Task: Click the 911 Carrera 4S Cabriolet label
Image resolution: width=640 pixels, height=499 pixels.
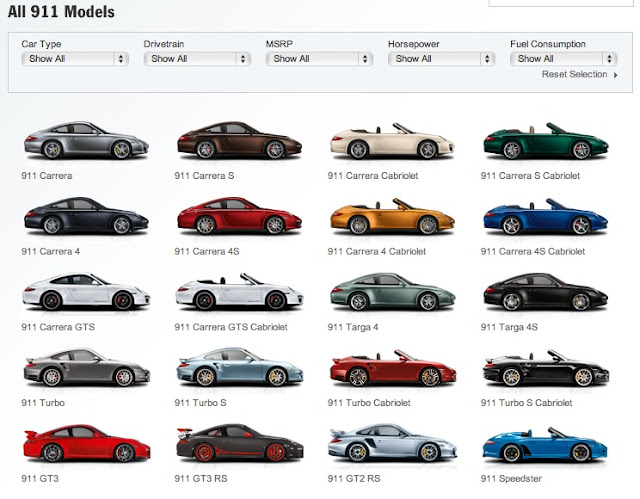Action: pyautogui.click(x=533, y=251)
